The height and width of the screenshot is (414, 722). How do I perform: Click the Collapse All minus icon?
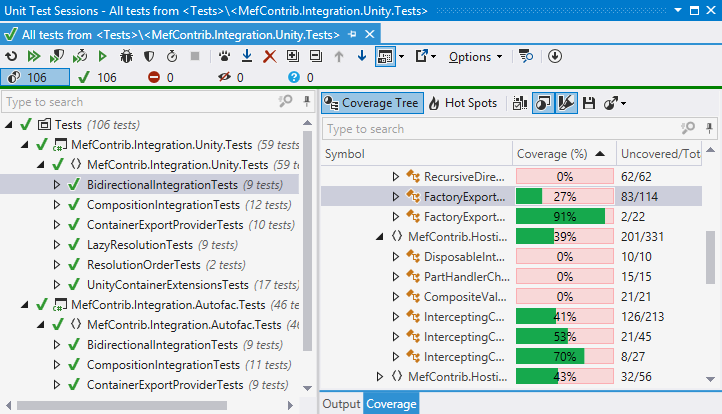coord(315,56)
